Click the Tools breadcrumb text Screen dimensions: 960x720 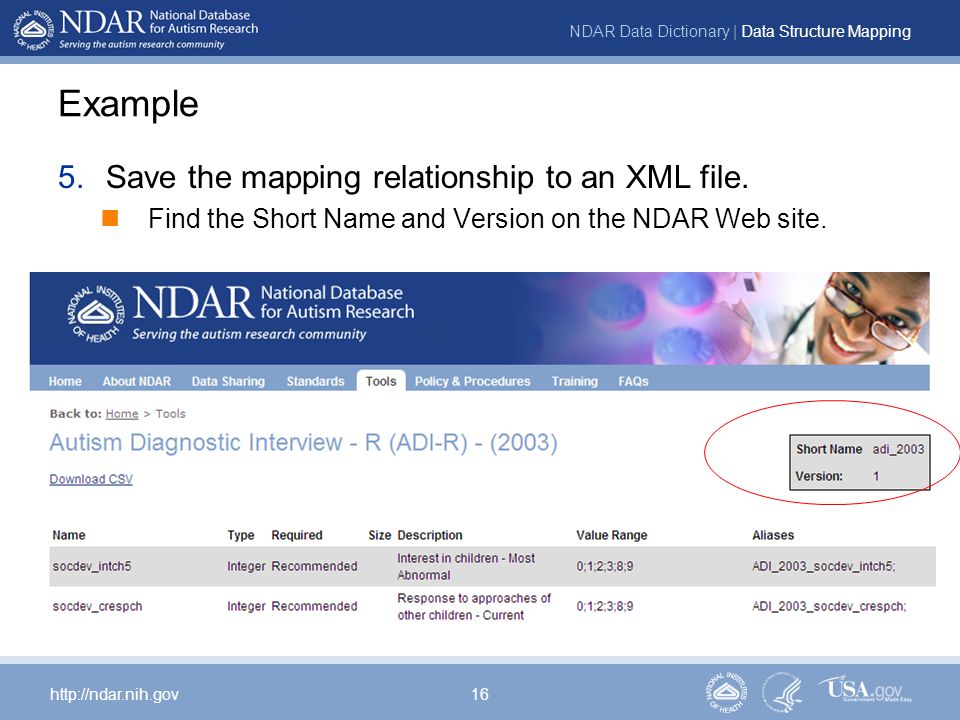click(x=170, y=414)
